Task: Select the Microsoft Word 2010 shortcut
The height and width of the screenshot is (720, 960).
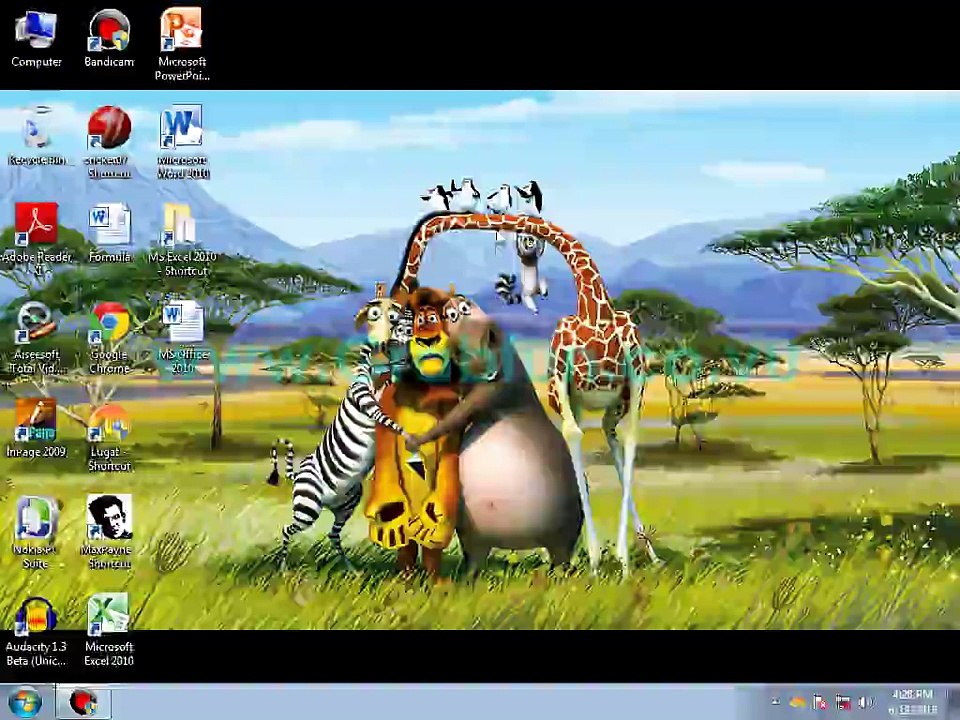Action: point(182,142)
